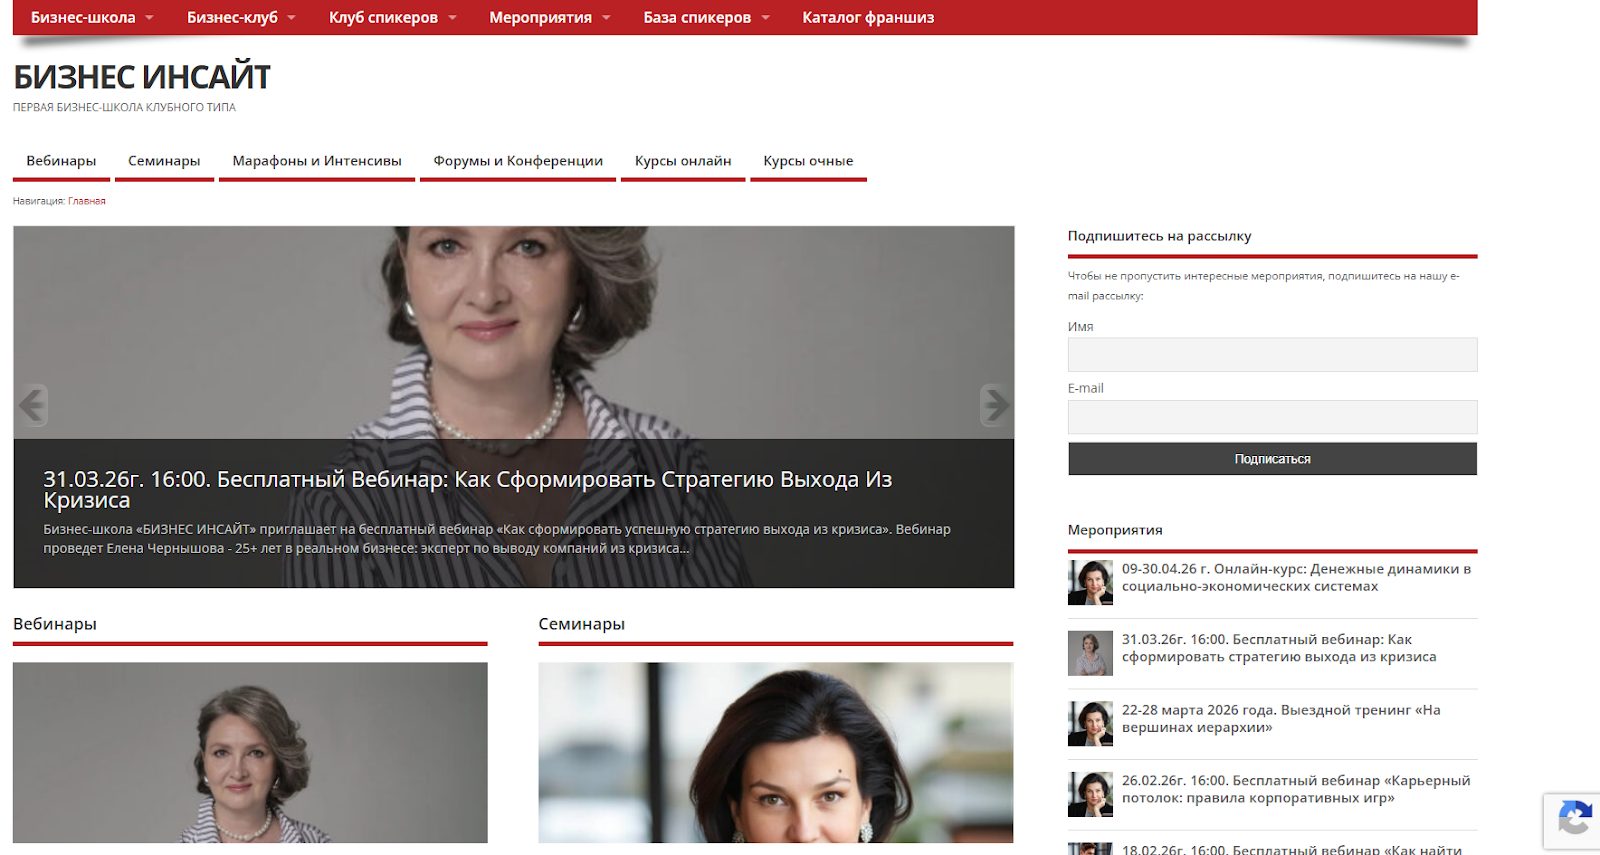The width and height of the screenshot is (1600, 855).
Task: Go to the Семинары tab
Action: point(164,161)
